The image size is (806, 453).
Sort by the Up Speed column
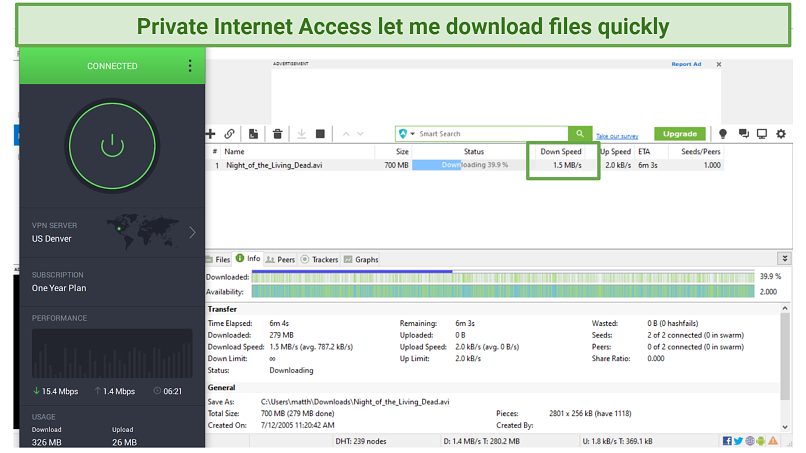point(616,152)
